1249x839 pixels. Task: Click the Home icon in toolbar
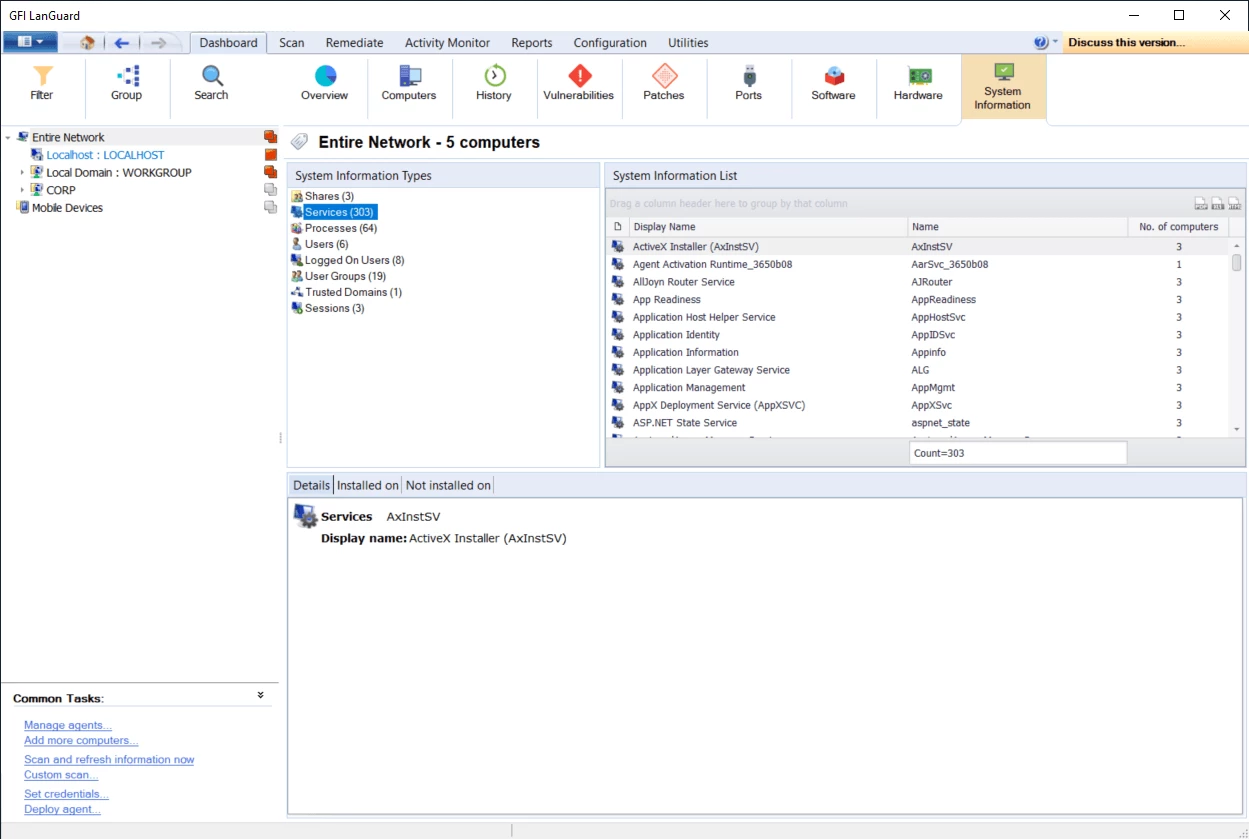coord(87,43)
